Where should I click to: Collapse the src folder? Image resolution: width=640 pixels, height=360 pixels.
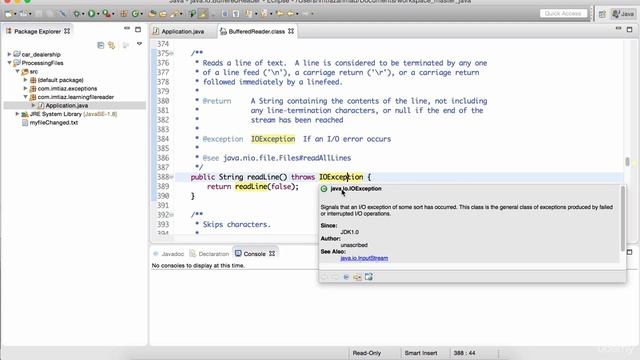coord(17,71)
